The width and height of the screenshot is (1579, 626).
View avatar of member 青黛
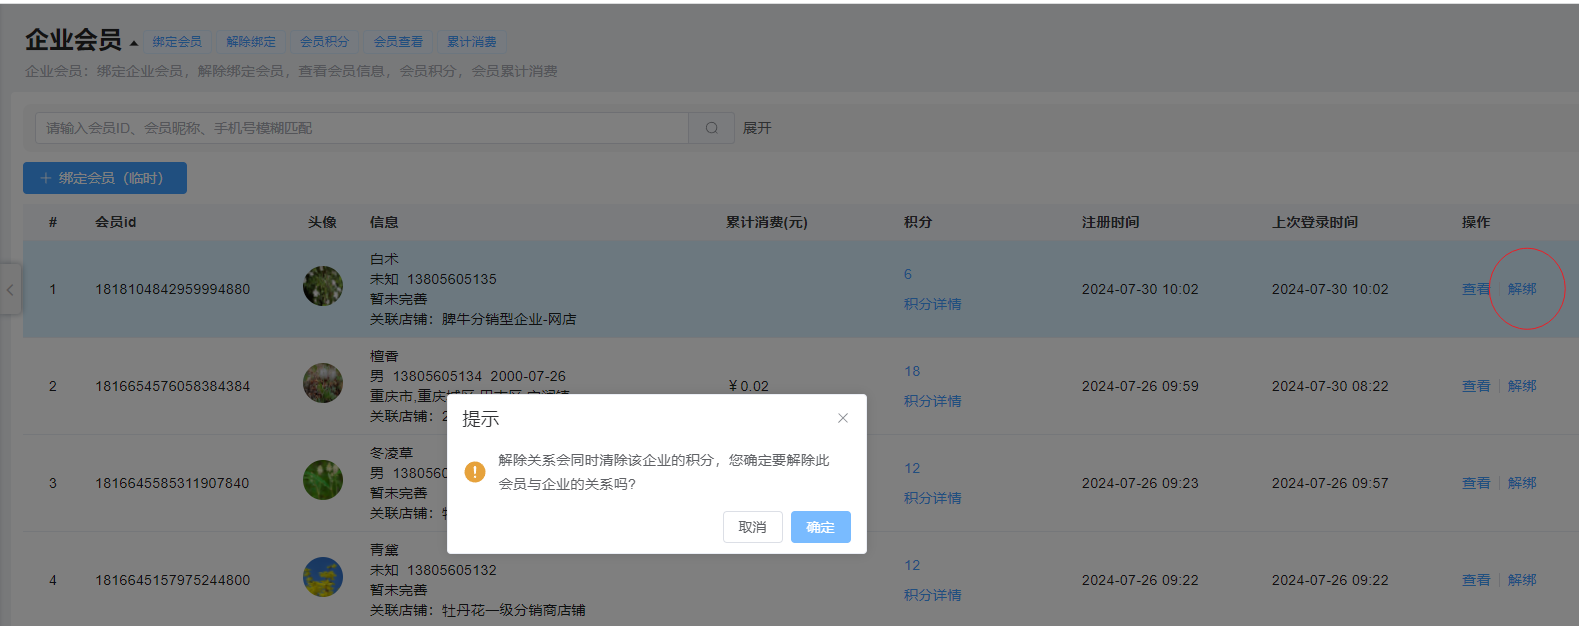[323, 577]
